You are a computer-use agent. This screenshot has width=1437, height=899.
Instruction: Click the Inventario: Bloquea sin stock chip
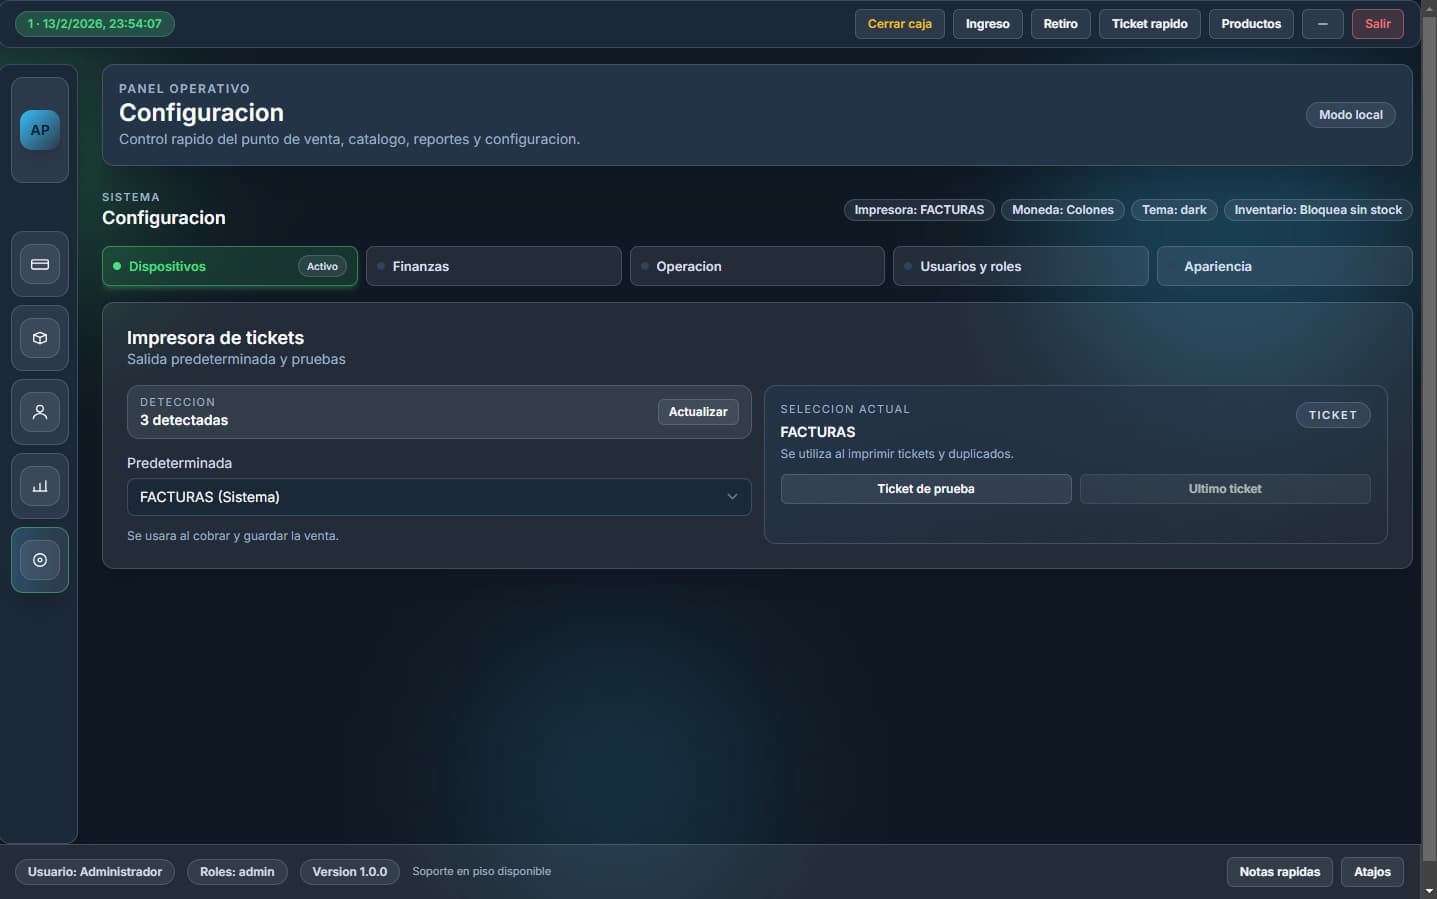point(1317,210)
